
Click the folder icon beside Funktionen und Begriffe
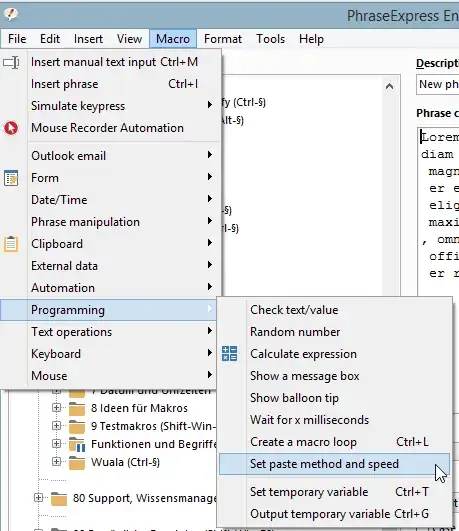[77, 445]
